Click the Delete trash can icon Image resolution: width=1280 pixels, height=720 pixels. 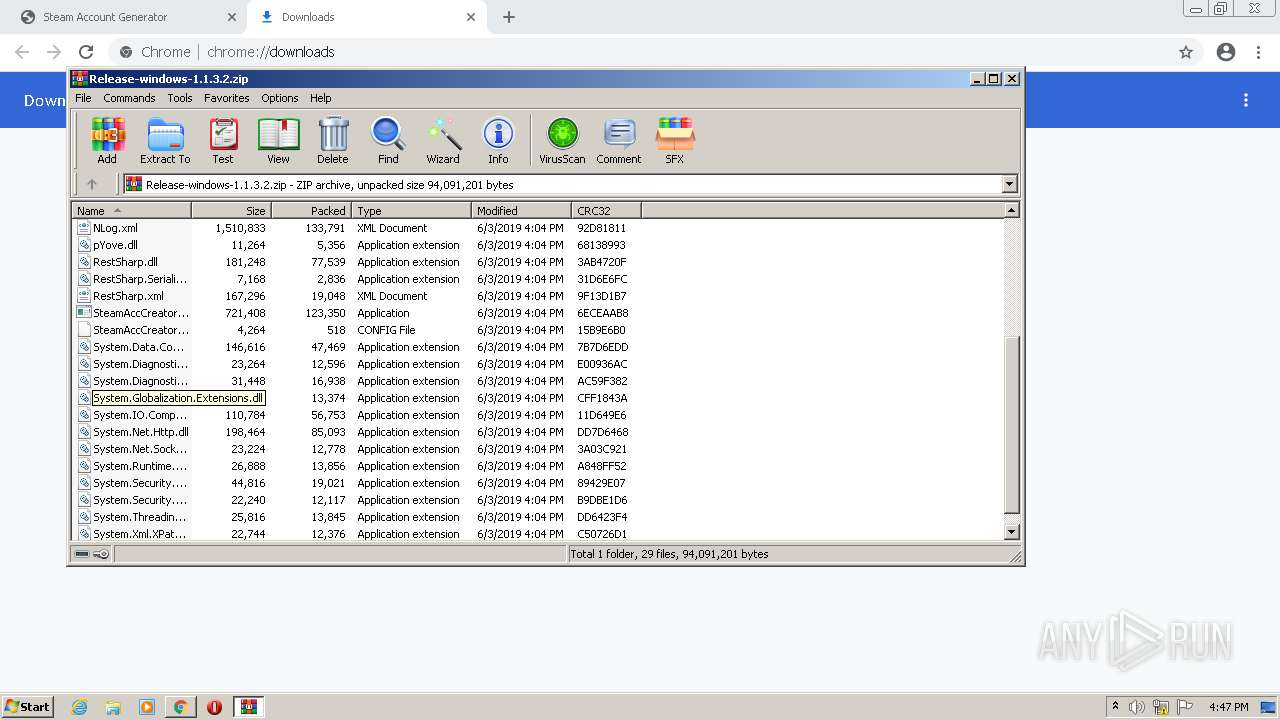(333, 141)
